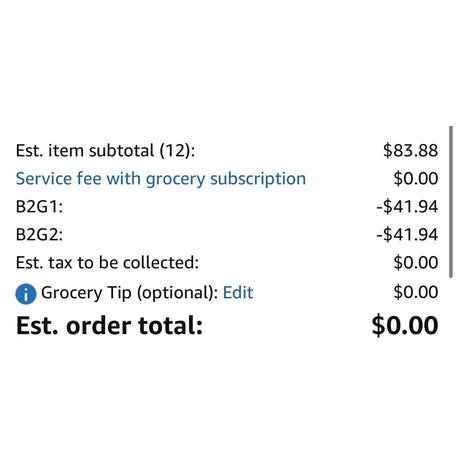Click the service fee $0.00 amount
This screenshot has height=465, width=465.
(416, 178)
